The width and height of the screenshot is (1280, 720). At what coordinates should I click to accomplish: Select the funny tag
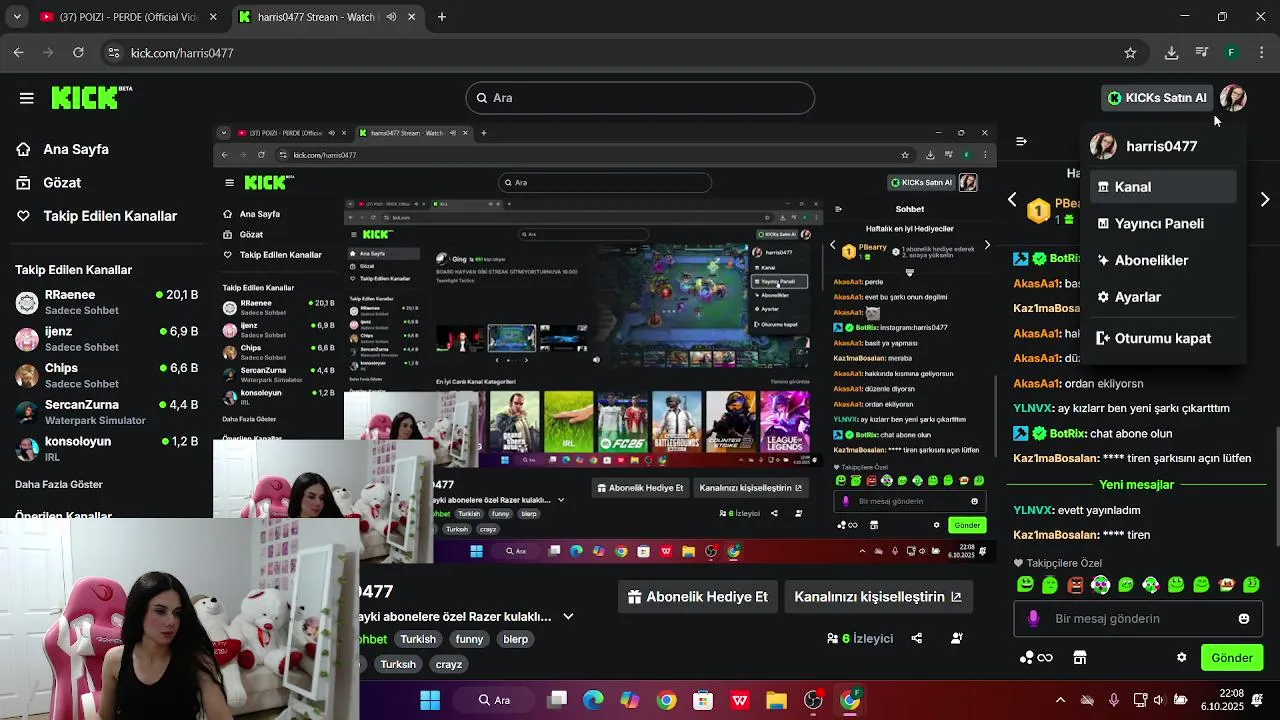coord(469,639)
